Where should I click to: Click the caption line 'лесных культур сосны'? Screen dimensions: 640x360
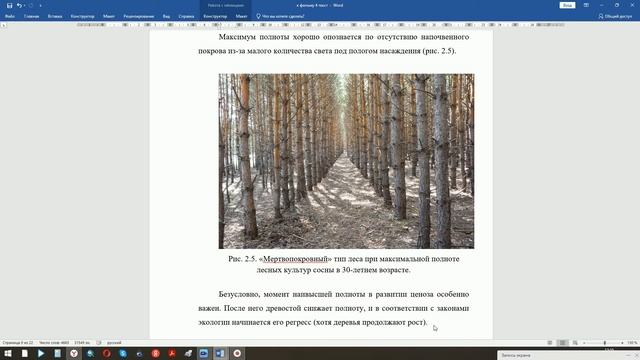pyautogui.click(x=333, y=270)
